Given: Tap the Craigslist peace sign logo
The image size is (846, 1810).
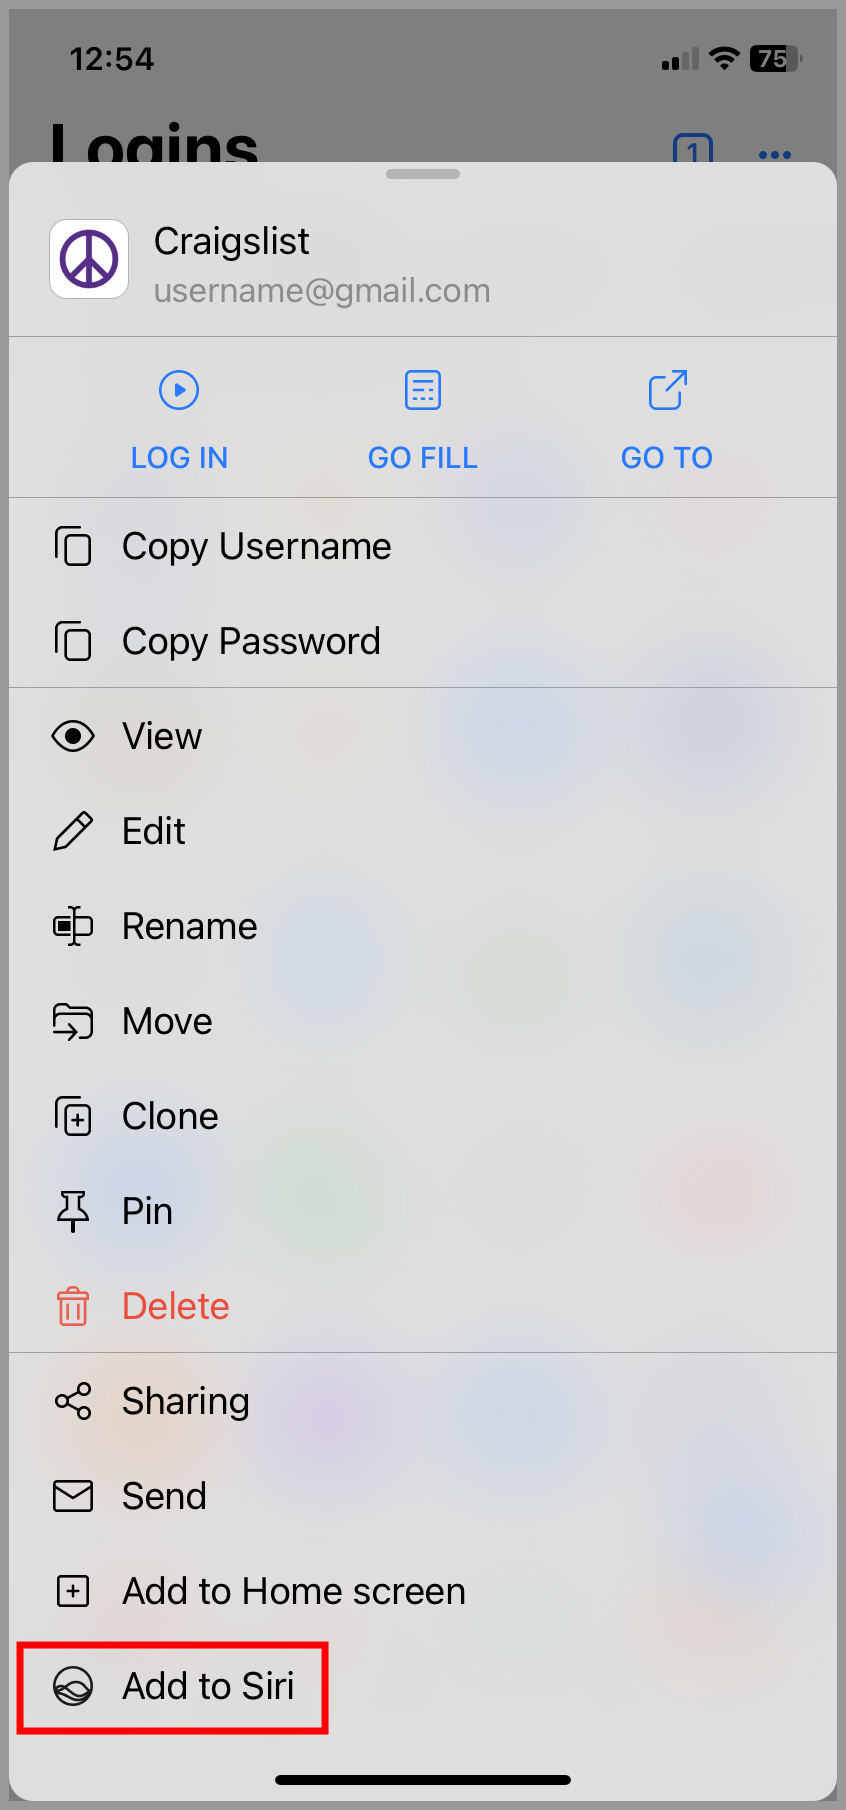Looking at the screenshot, I should (89, 259).
